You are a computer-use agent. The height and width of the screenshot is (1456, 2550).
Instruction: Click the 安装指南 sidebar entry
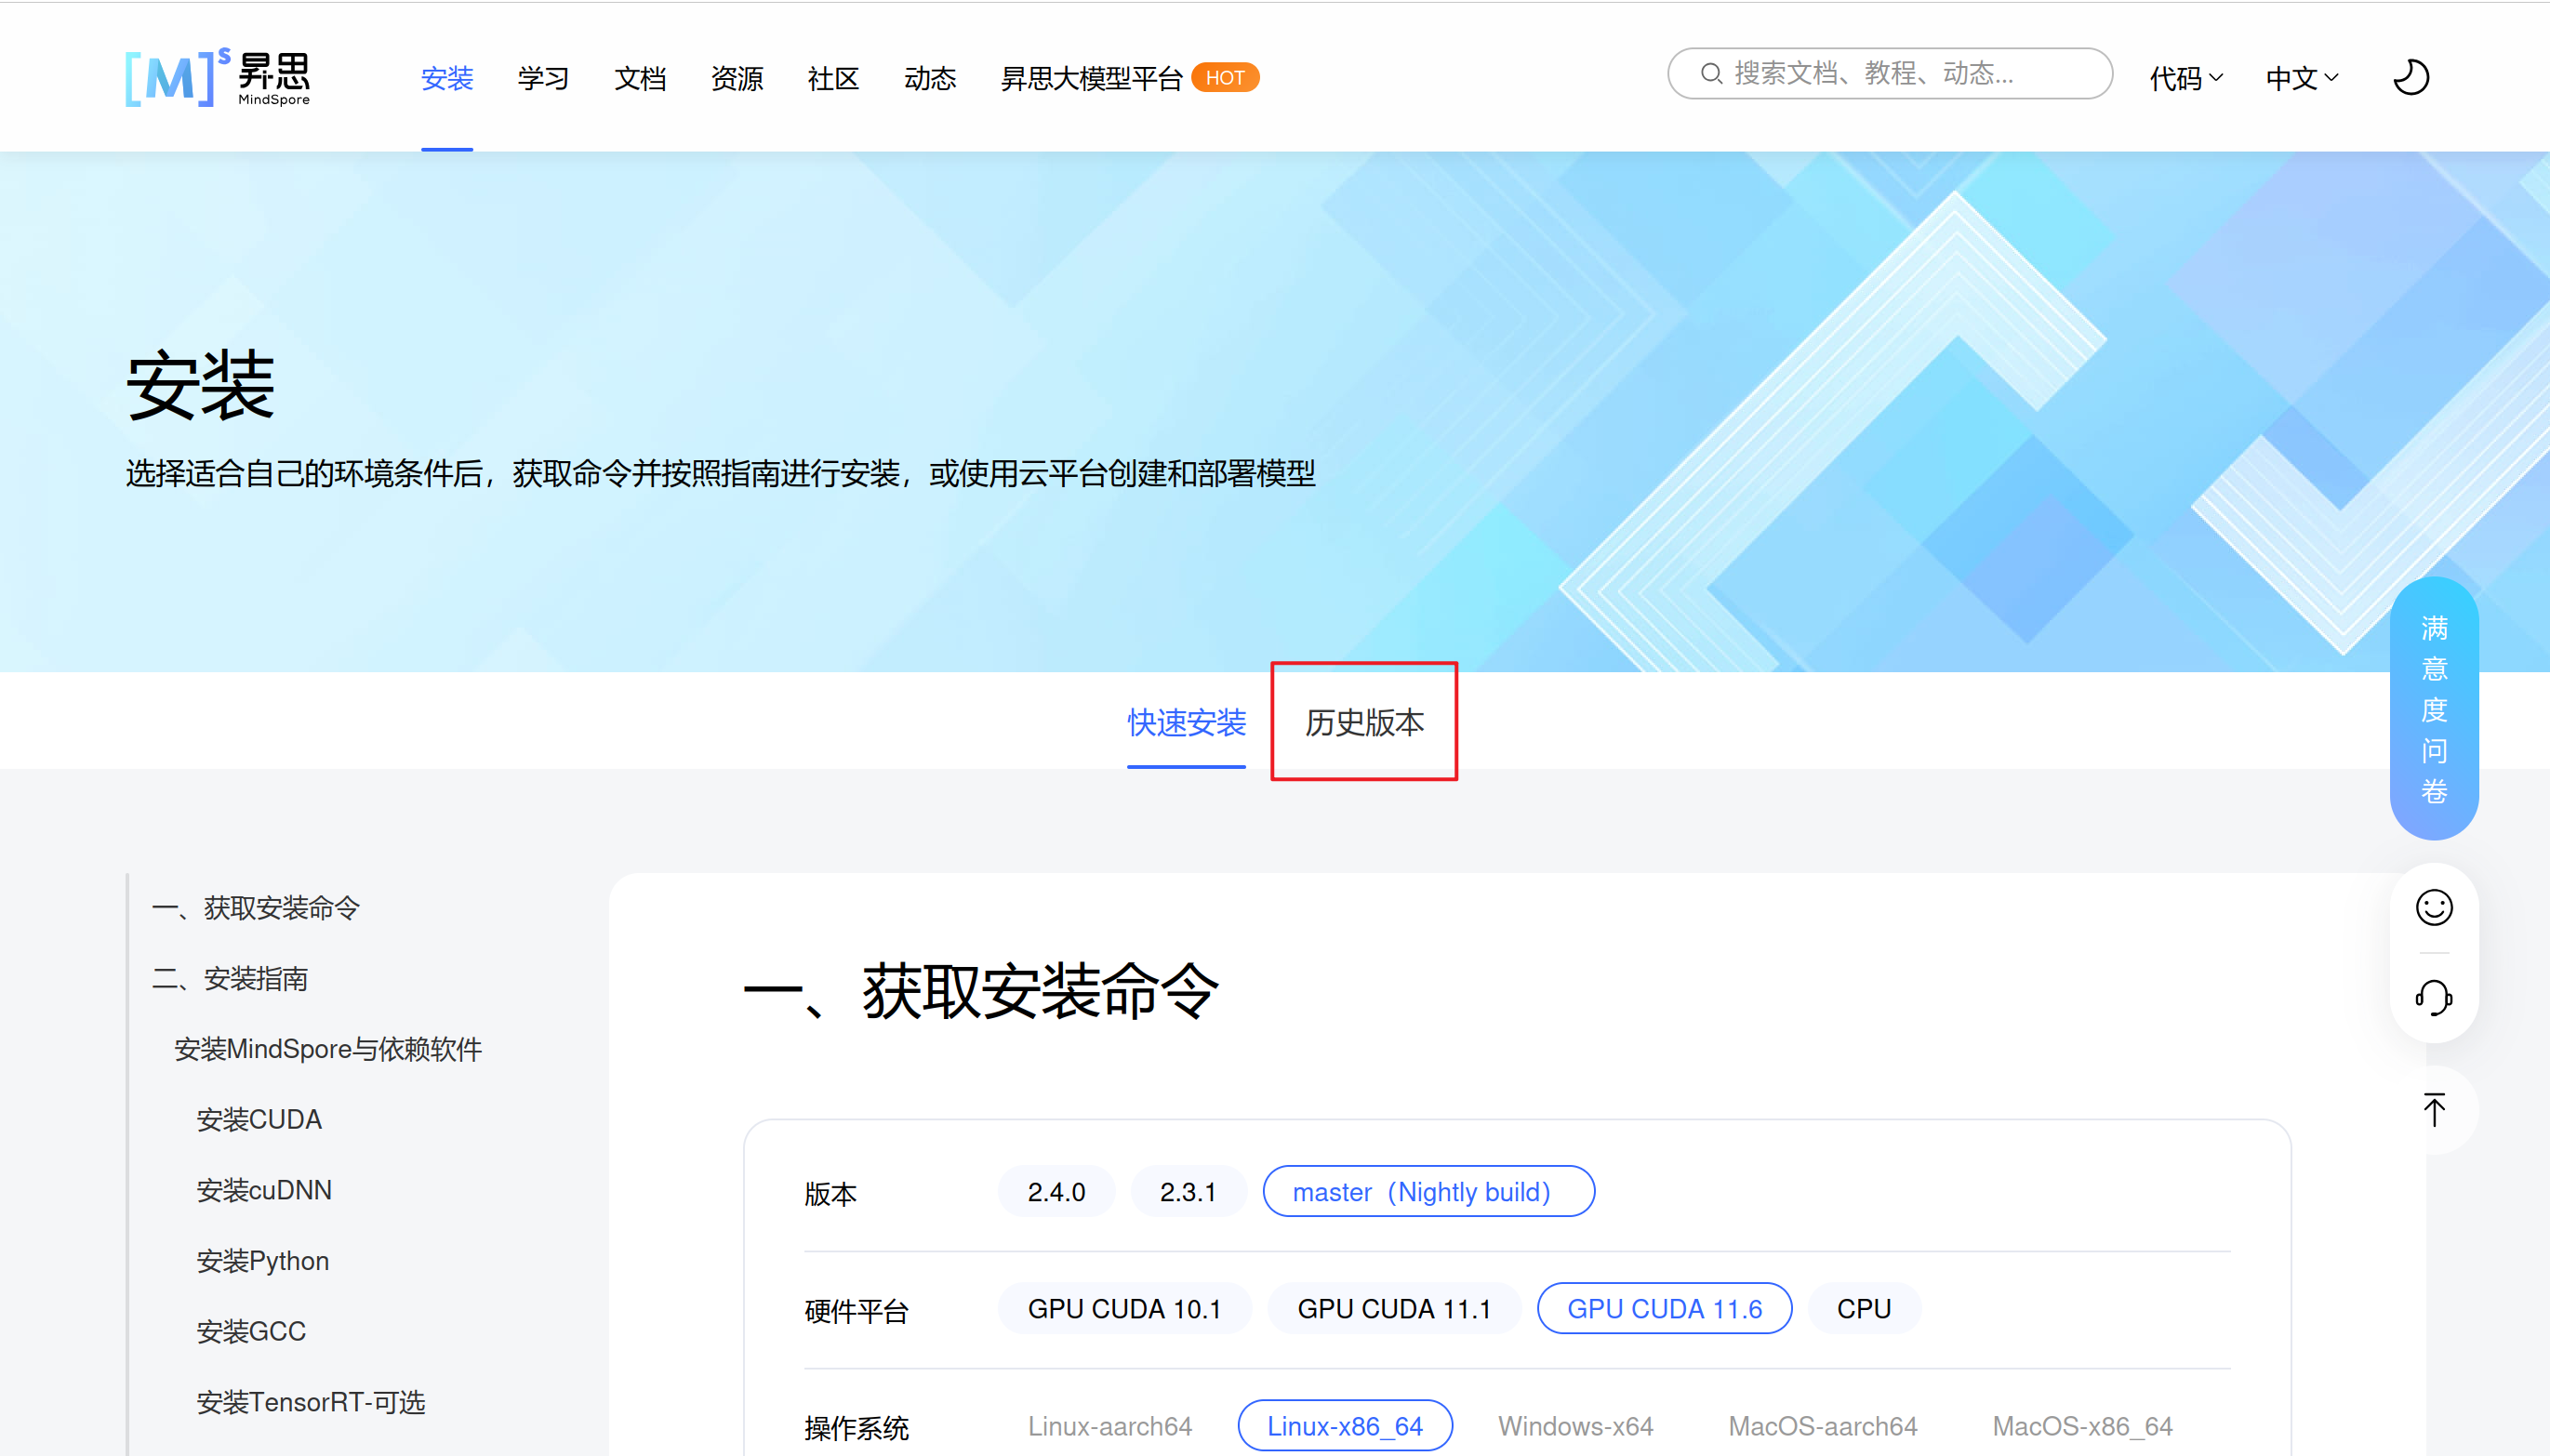[231, 978]
